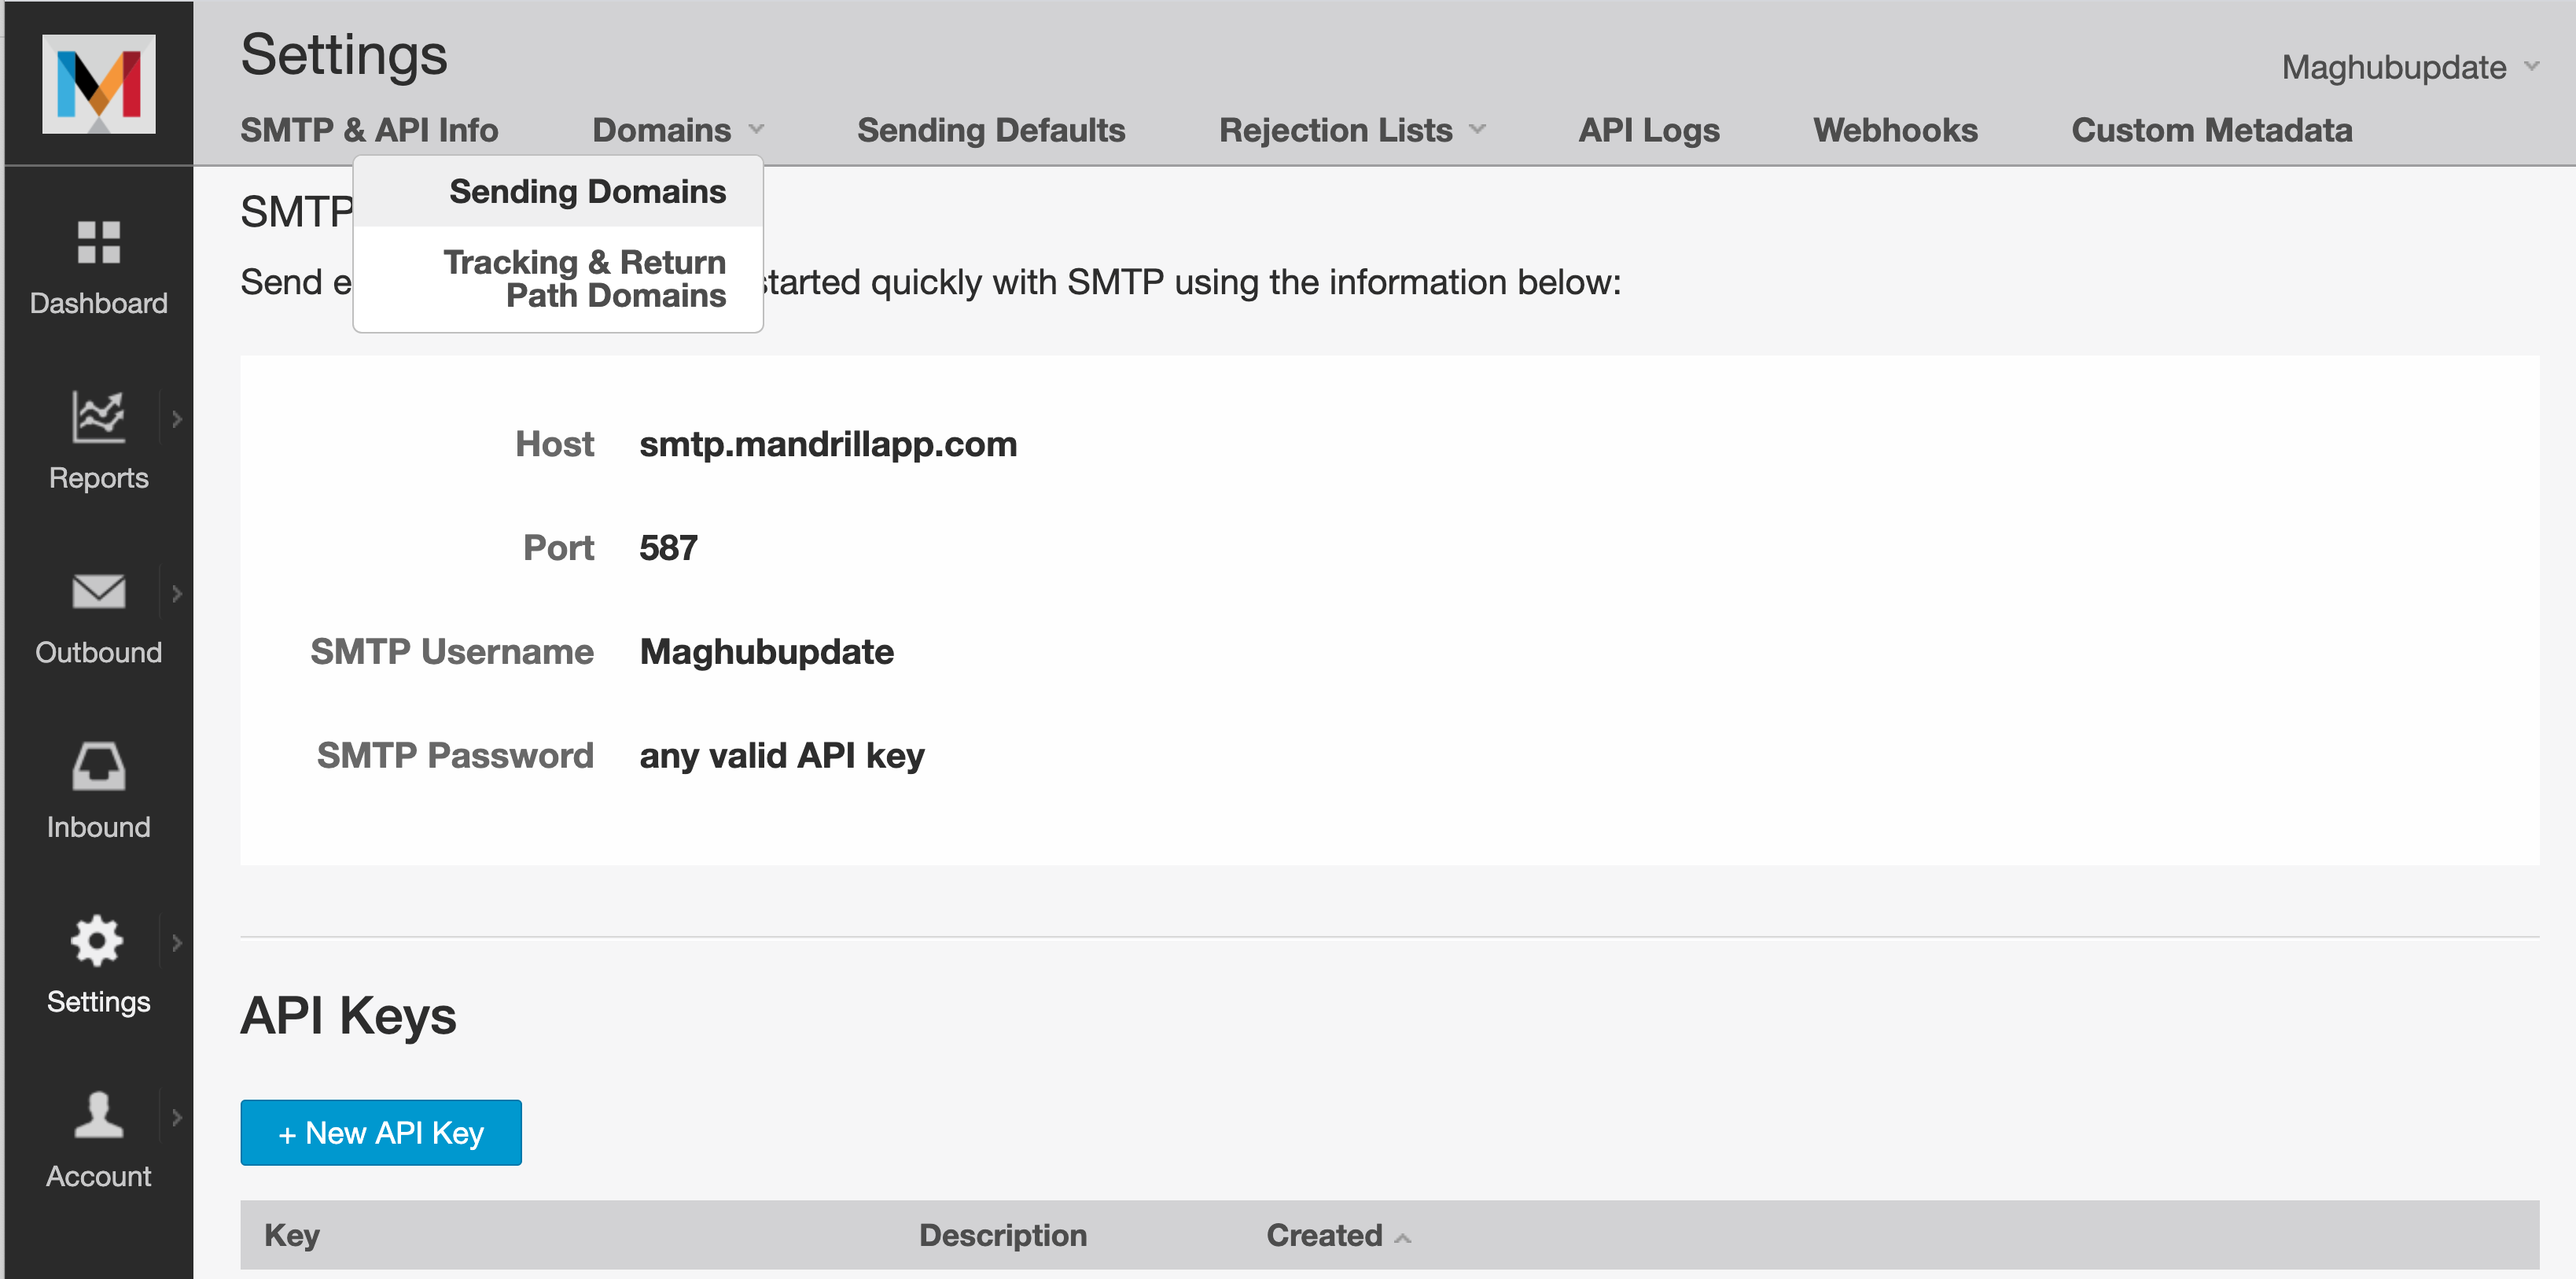The image size is (2576, 1279).
Task: Open the API Logs tab
Action: click(x=1648, y=130)
